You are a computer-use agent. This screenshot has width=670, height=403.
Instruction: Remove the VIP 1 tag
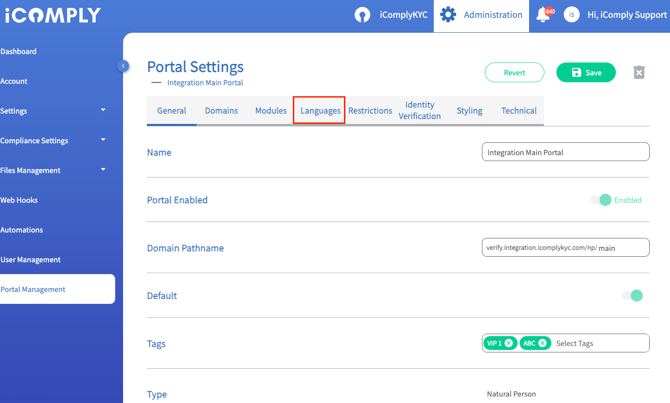509,343
